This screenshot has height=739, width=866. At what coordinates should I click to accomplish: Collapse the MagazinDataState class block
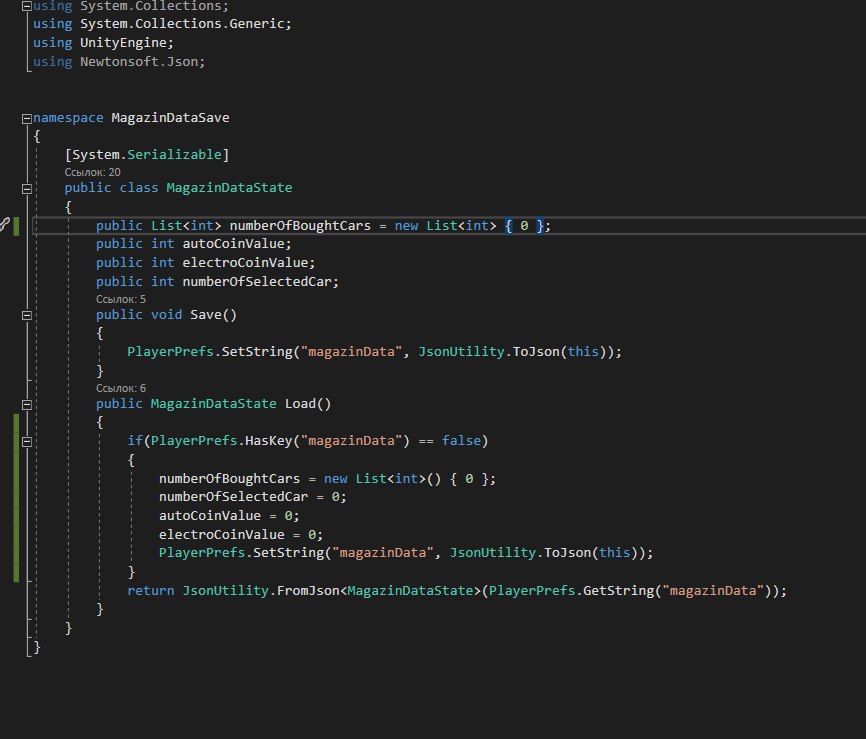[x=27, y=189]
